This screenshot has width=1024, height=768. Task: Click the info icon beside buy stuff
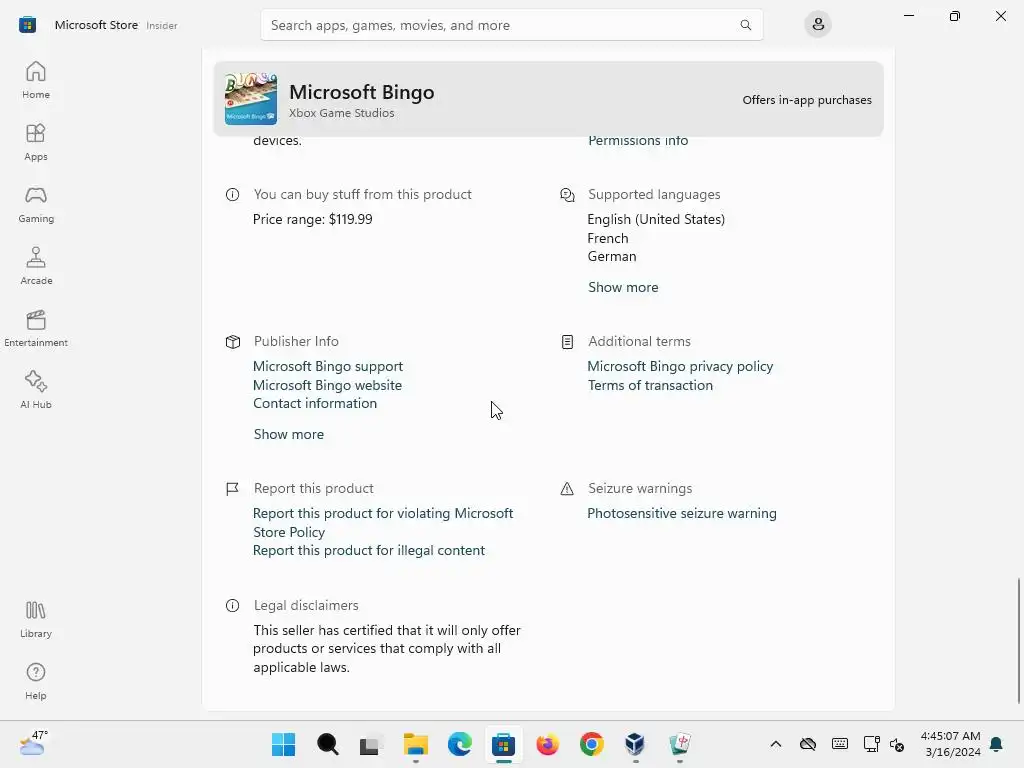232,195
